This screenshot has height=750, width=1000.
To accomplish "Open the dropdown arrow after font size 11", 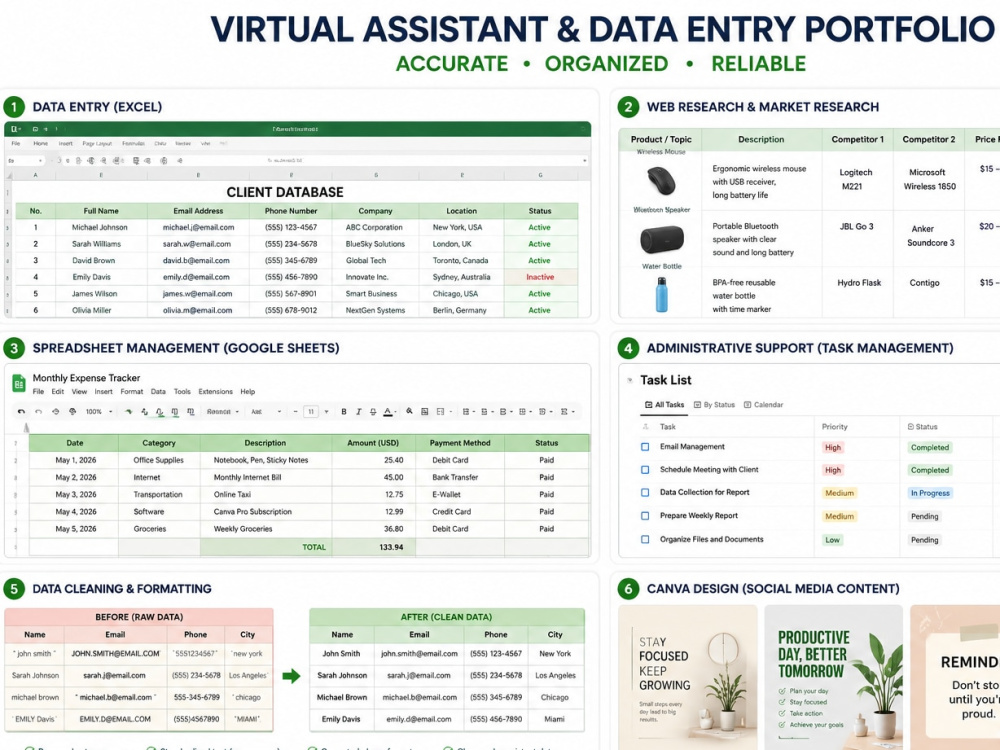I will click(x=327, y=411).
